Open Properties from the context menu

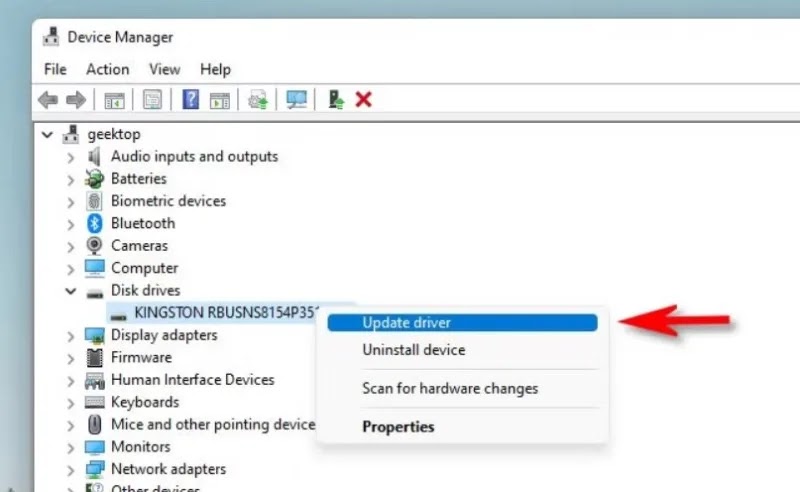(x=398, y=427)
